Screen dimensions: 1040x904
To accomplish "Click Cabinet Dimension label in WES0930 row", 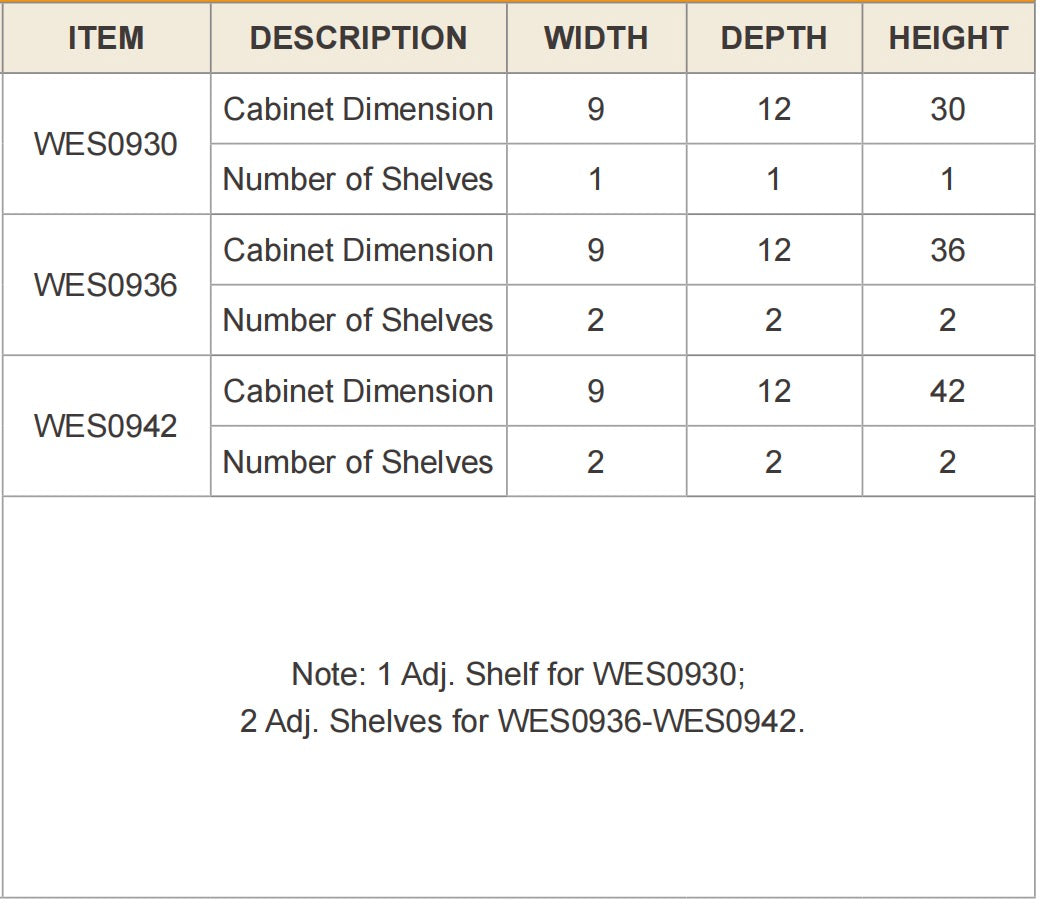I will pyautogui.click(x=358, y=109).
